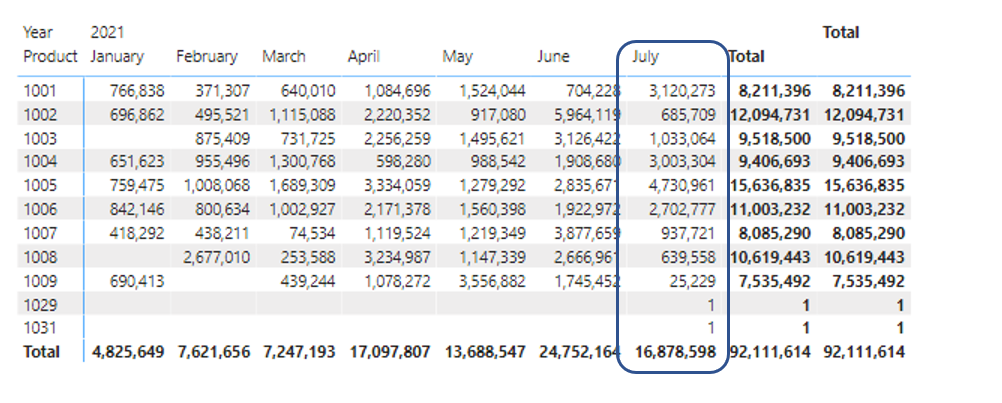Select product row 1029
The width and height of the screenshot is (1002, 403).
click(x=40, y=305)
